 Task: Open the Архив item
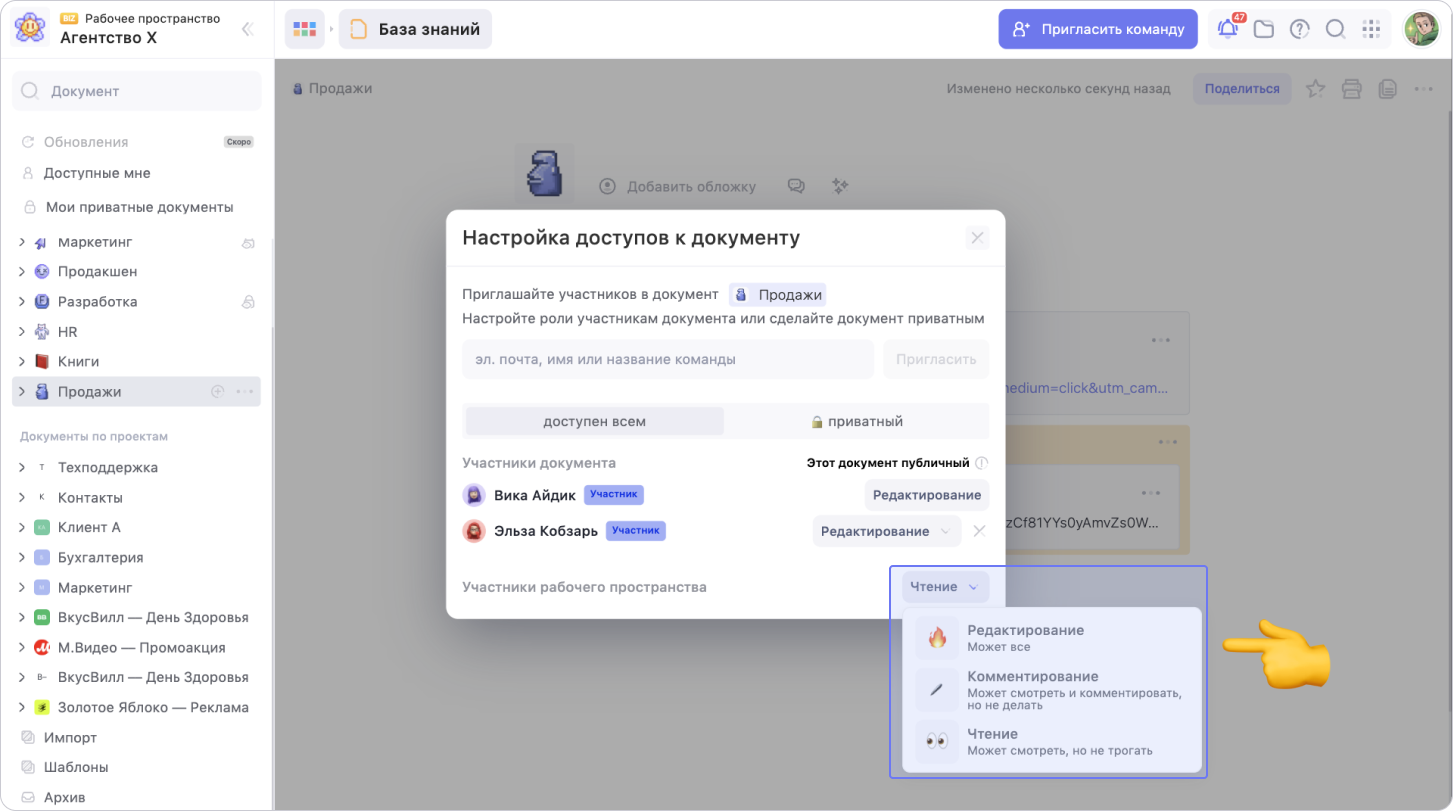click(x=65, y=798)
